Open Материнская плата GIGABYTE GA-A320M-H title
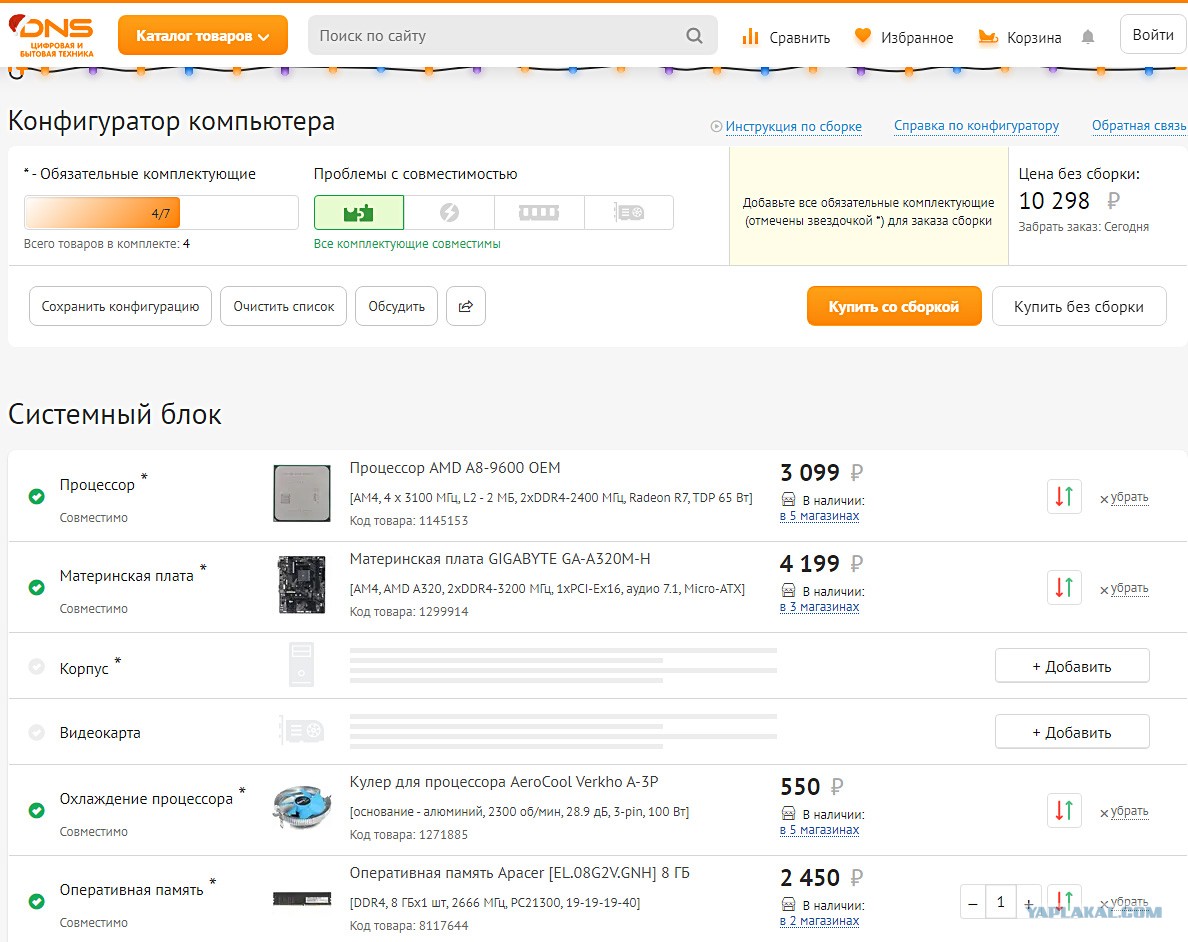The height and width of the screenshot is (942, 1188). pyautogui.click(x=500, y=559)
